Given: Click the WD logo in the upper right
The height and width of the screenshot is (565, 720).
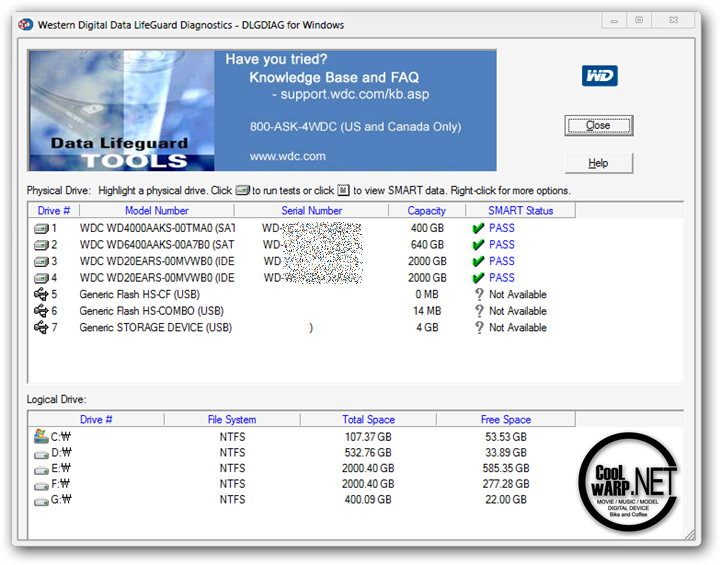Looking at the screenshot, I should (599, 76).
